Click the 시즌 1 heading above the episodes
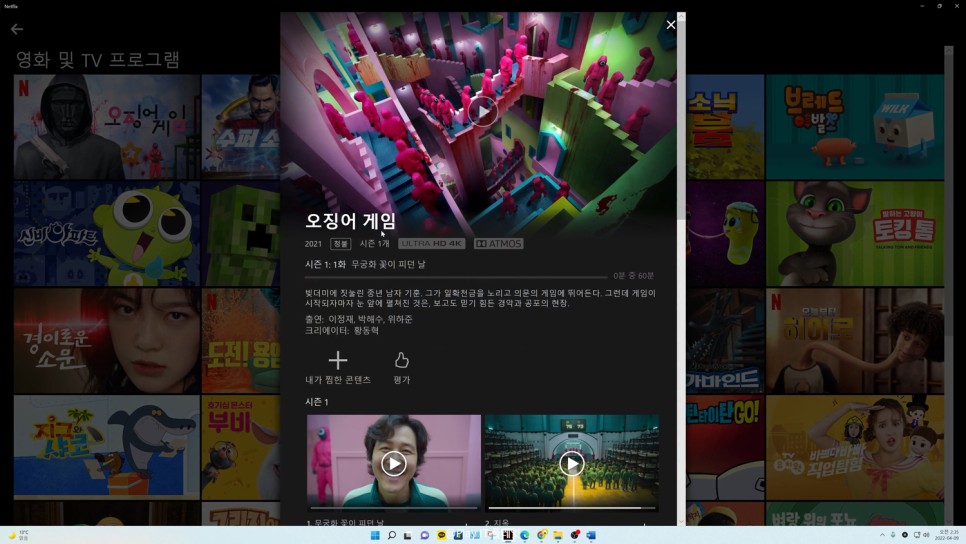 317,402
